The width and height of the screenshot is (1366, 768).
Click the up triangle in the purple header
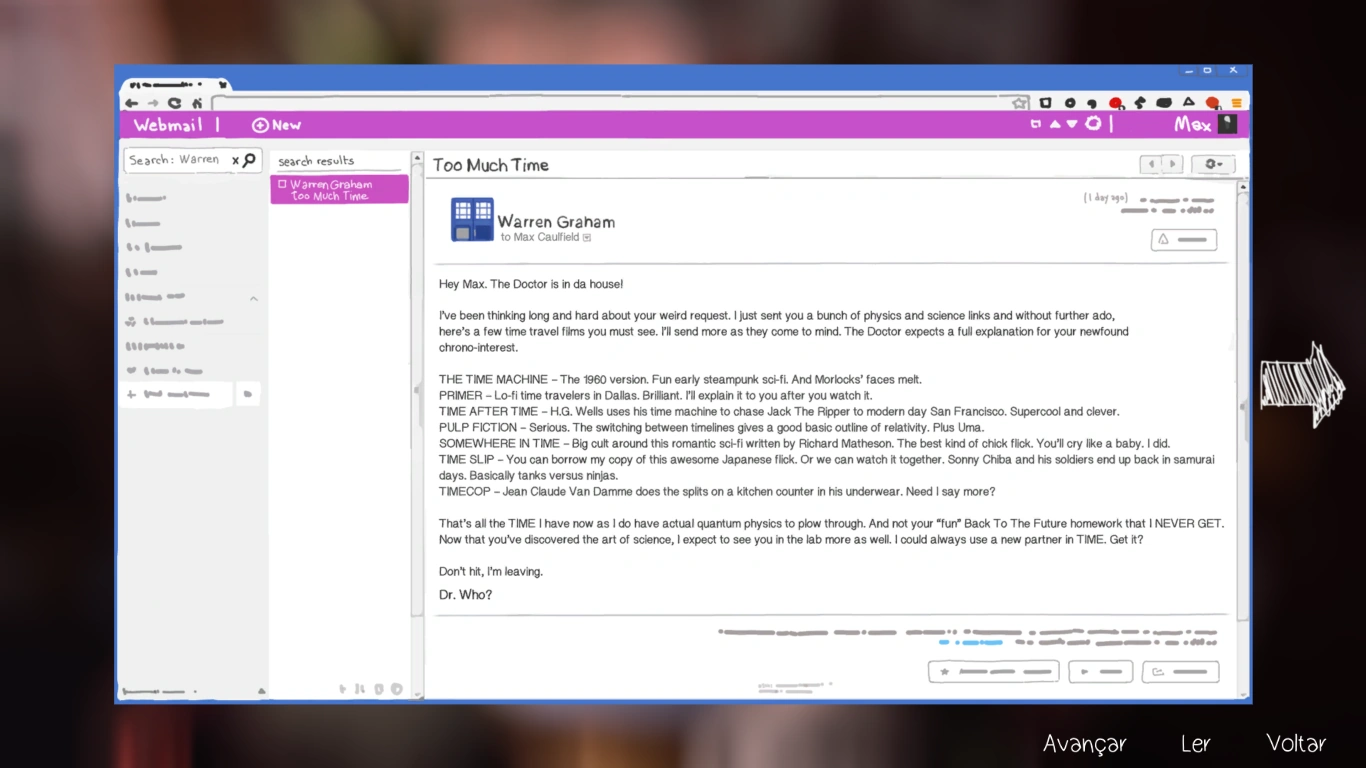[x=1054, y=125]
